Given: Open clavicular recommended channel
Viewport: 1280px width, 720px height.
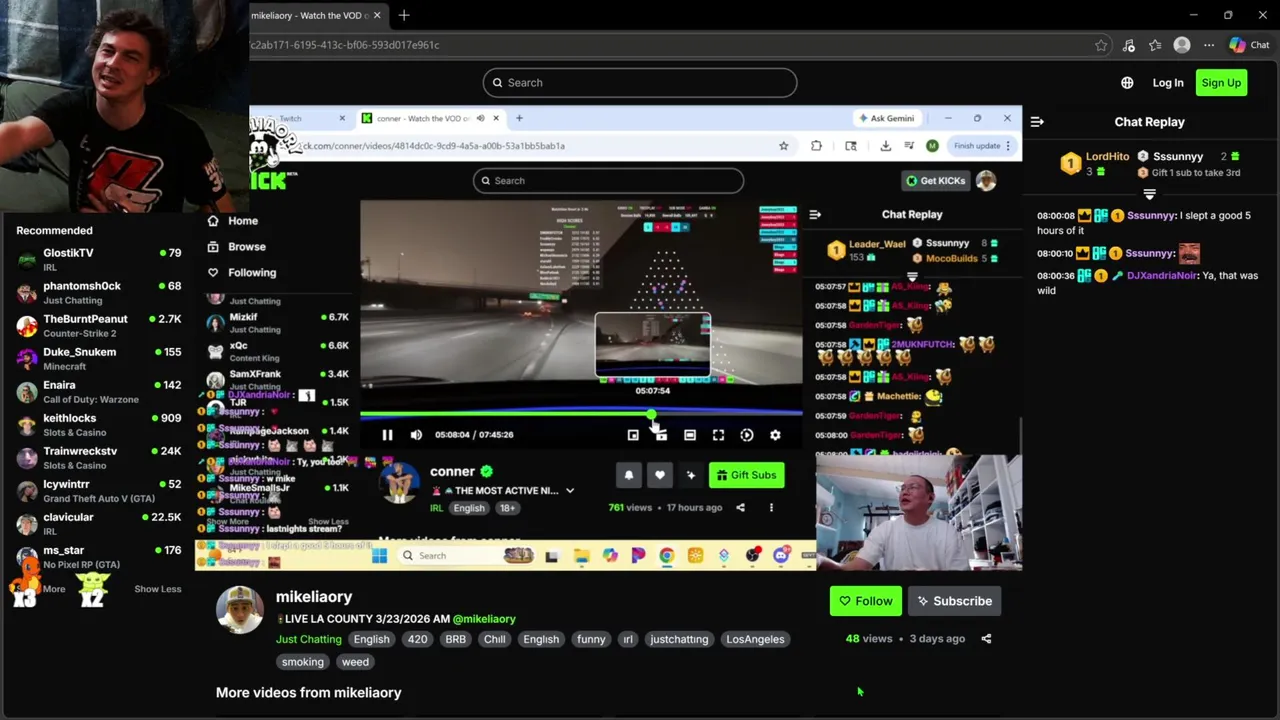Looking at the screenshot, I should click(x=98, y=523).
